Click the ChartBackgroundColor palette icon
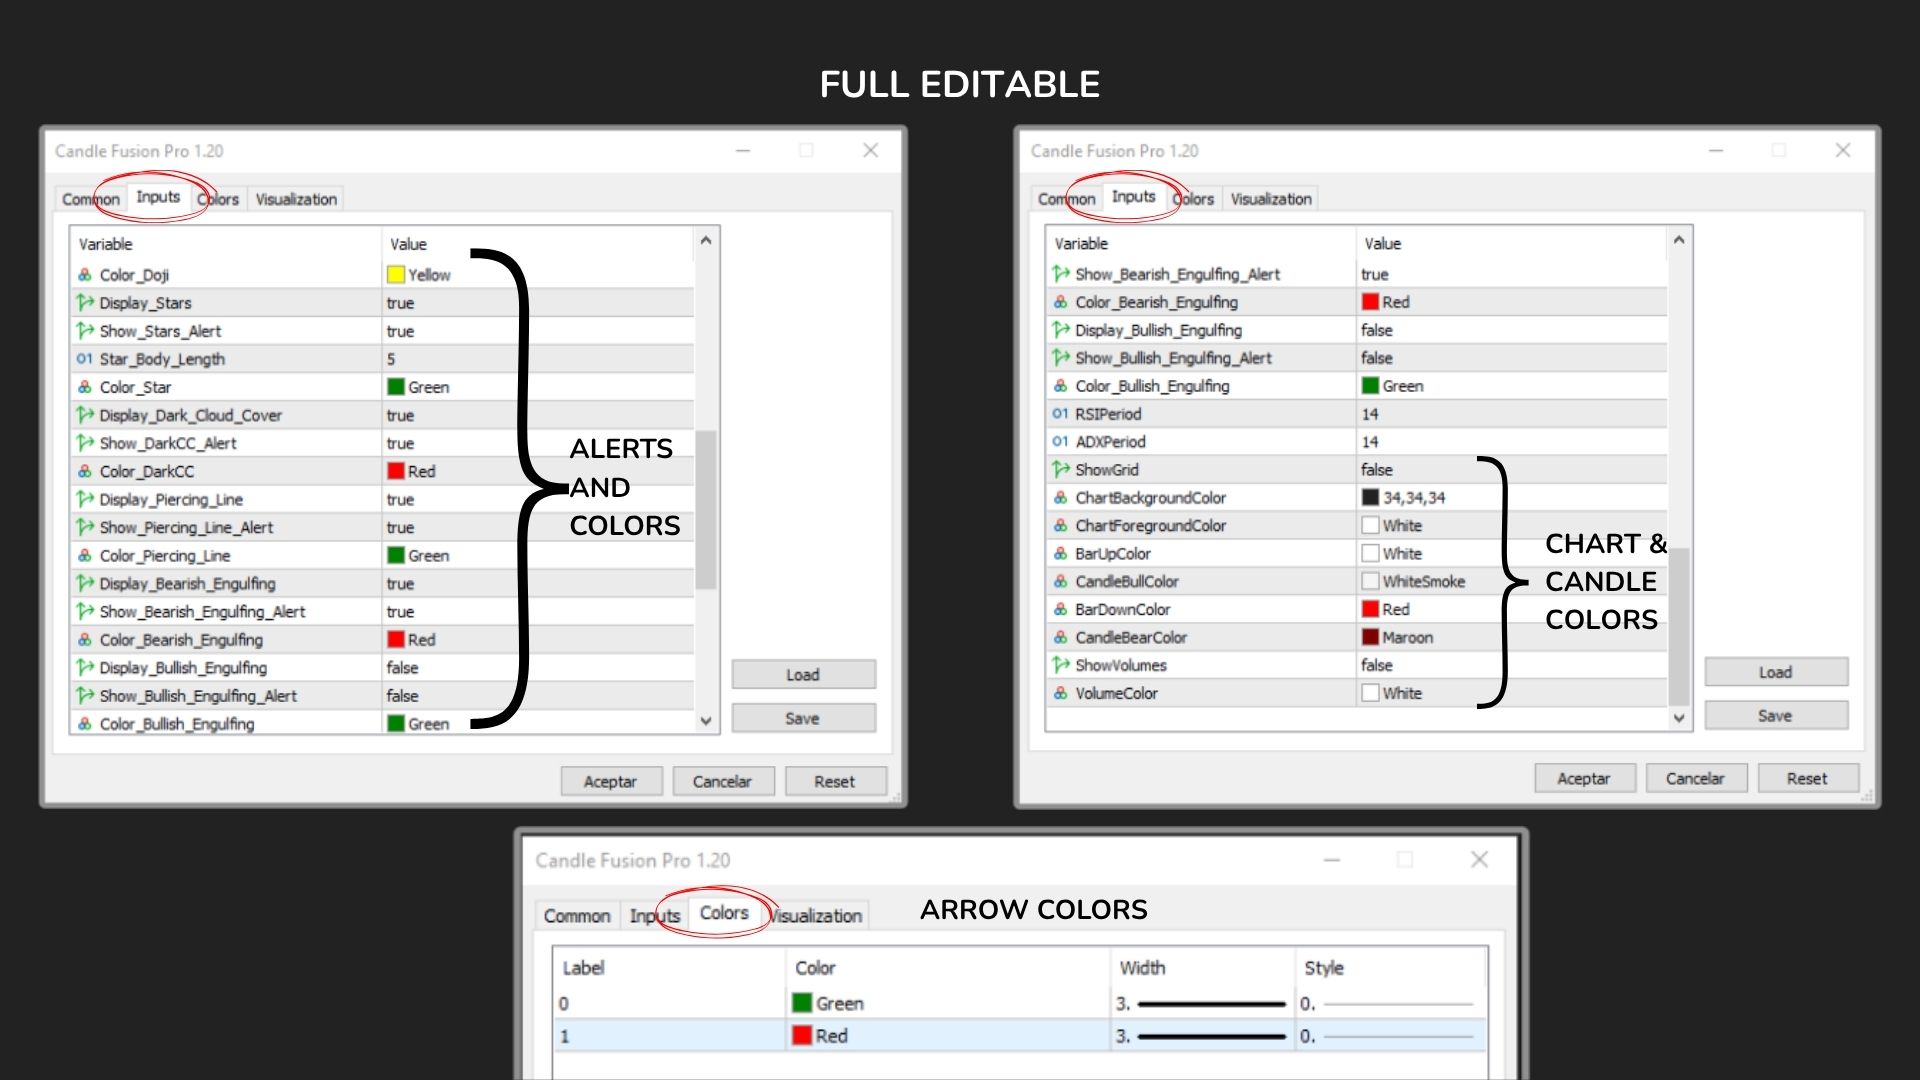 point(1060,498)
